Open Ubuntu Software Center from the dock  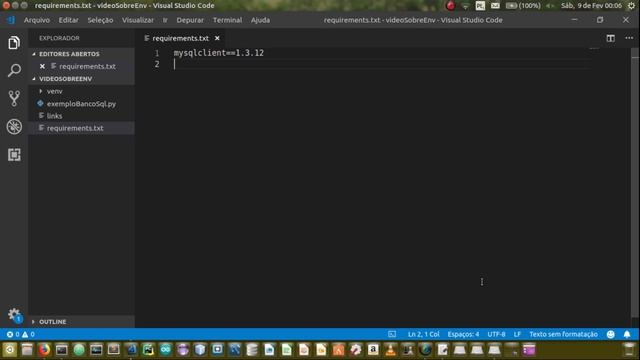point(338,350)
